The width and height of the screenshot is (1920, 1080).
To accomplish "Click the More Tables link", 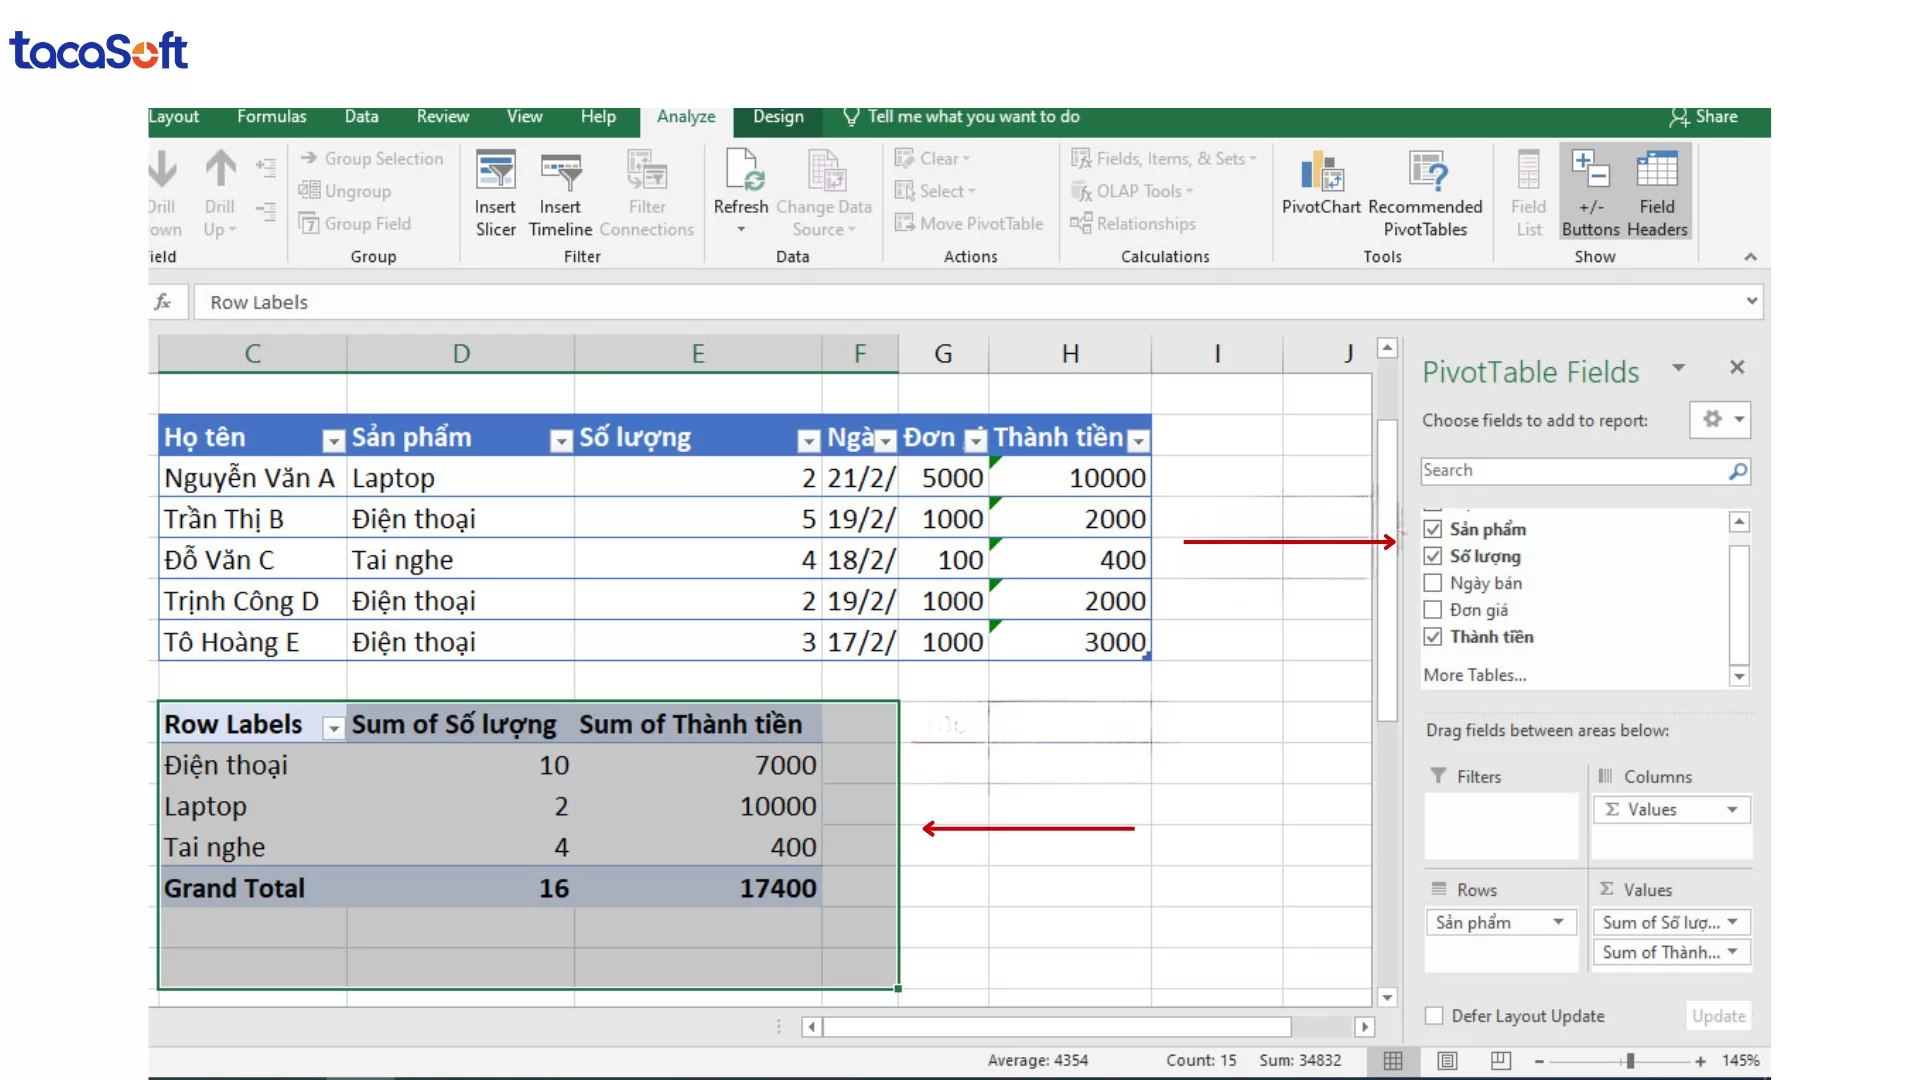I will coord(1474,675).
